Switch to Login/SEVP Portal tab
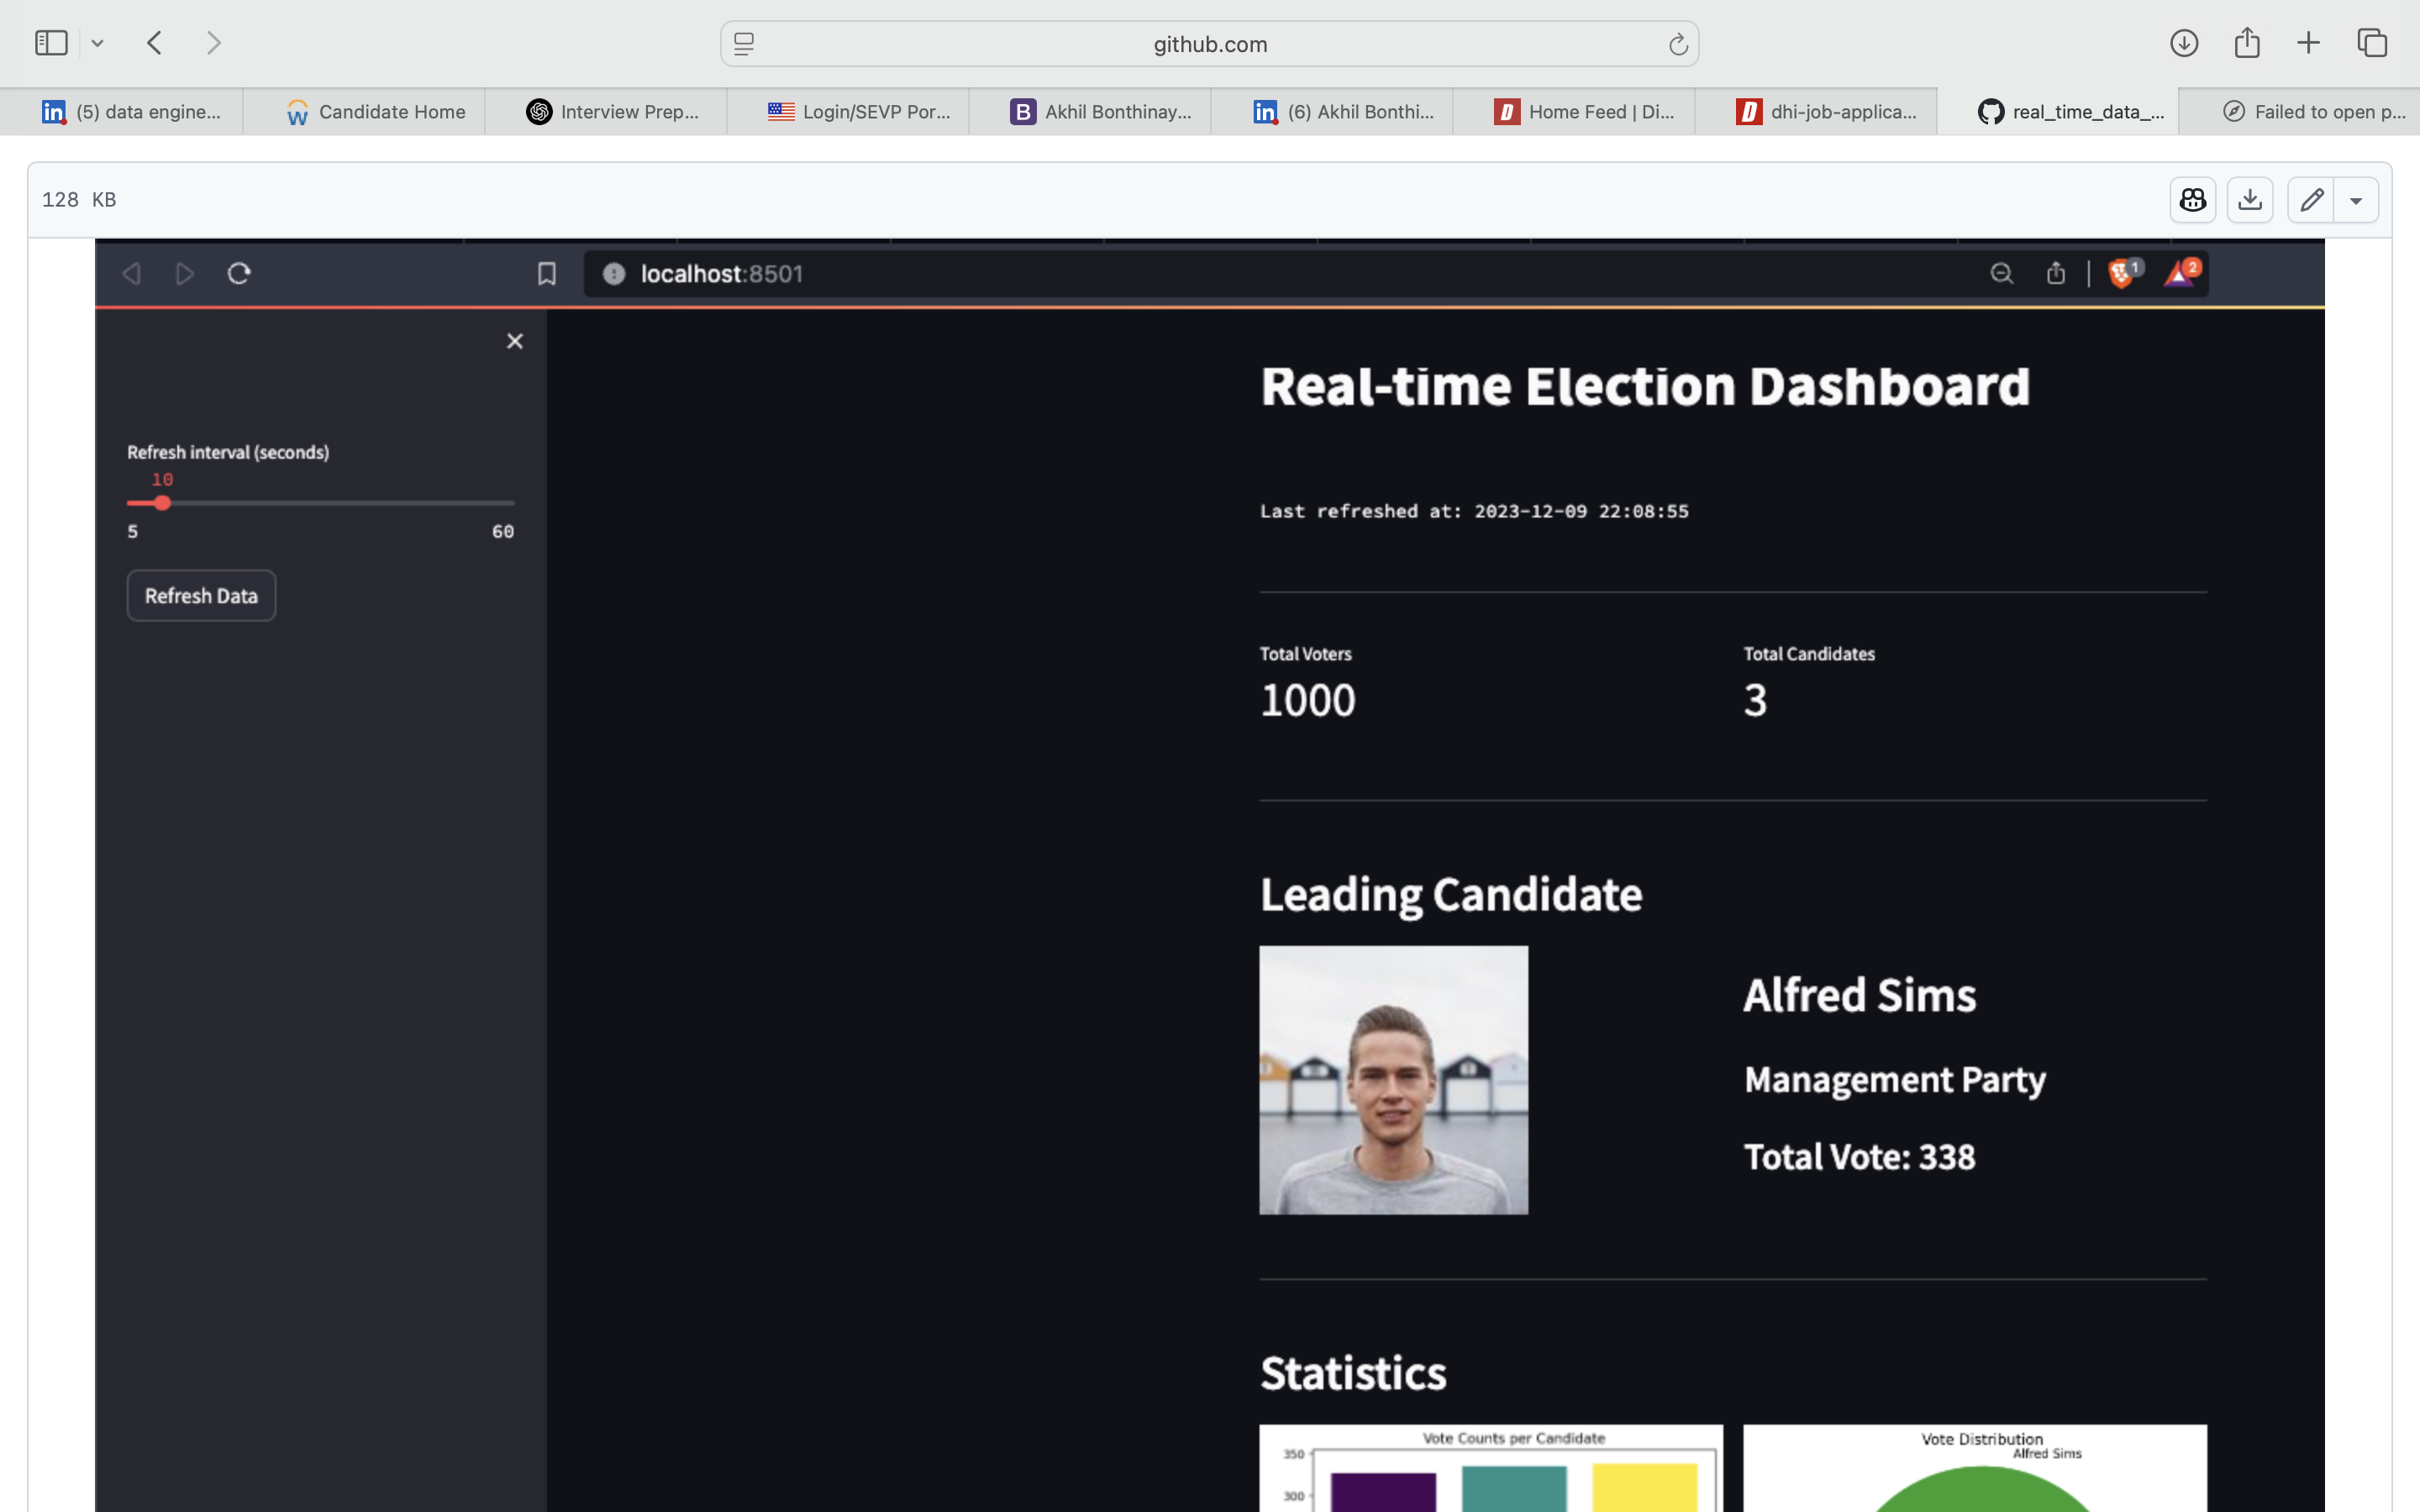This screenshot has width=2420, height=1512. tap(848, 112)
